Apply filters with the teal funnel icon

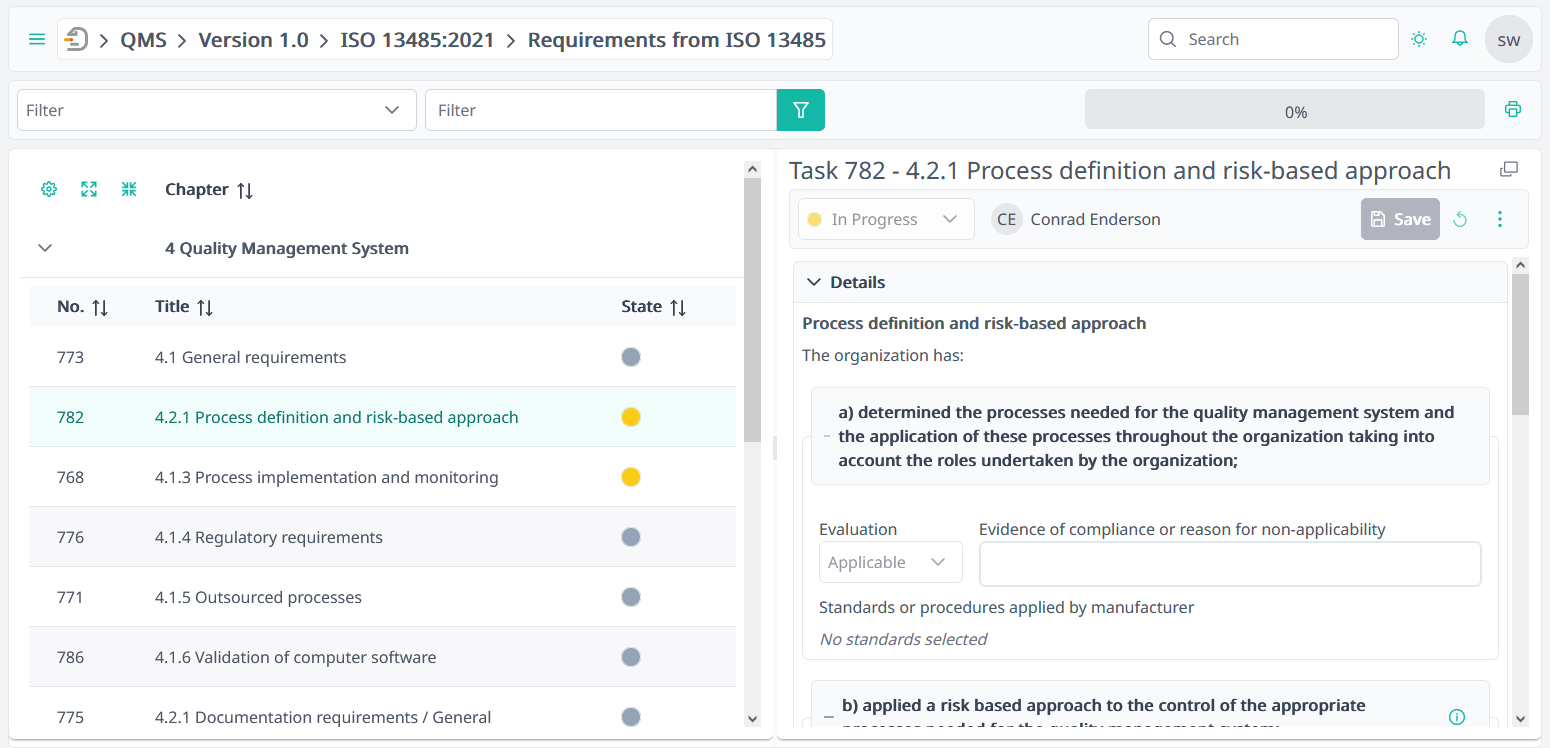click(800, 110)
